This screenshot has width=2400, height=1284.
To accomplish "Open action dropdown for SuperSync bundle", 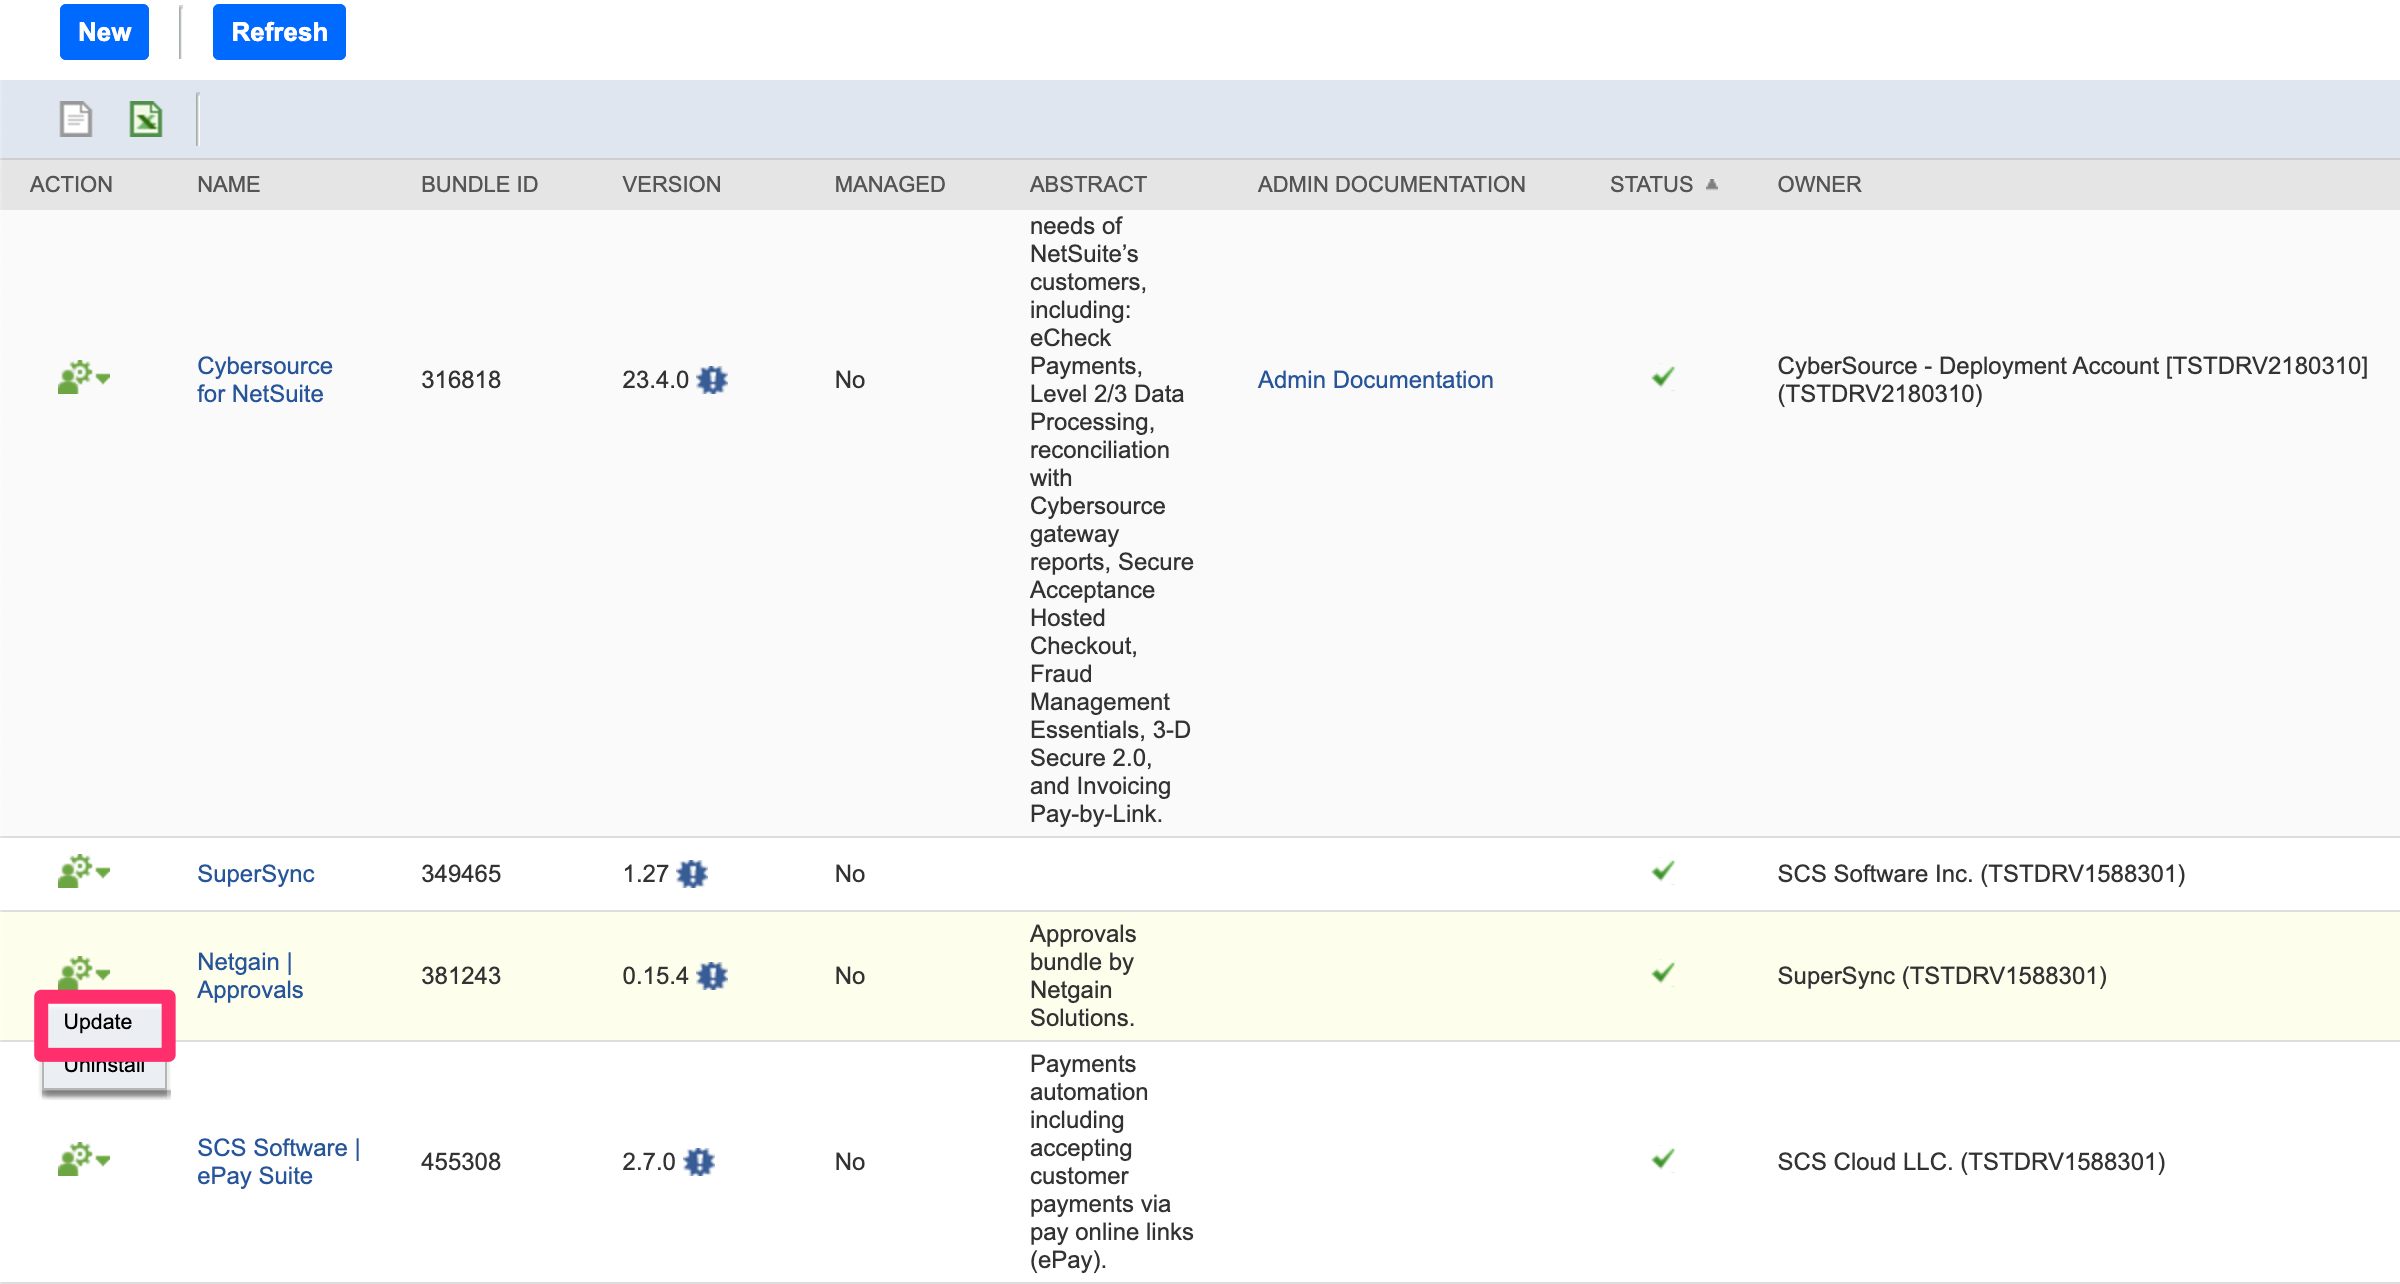I will [84, 872].
